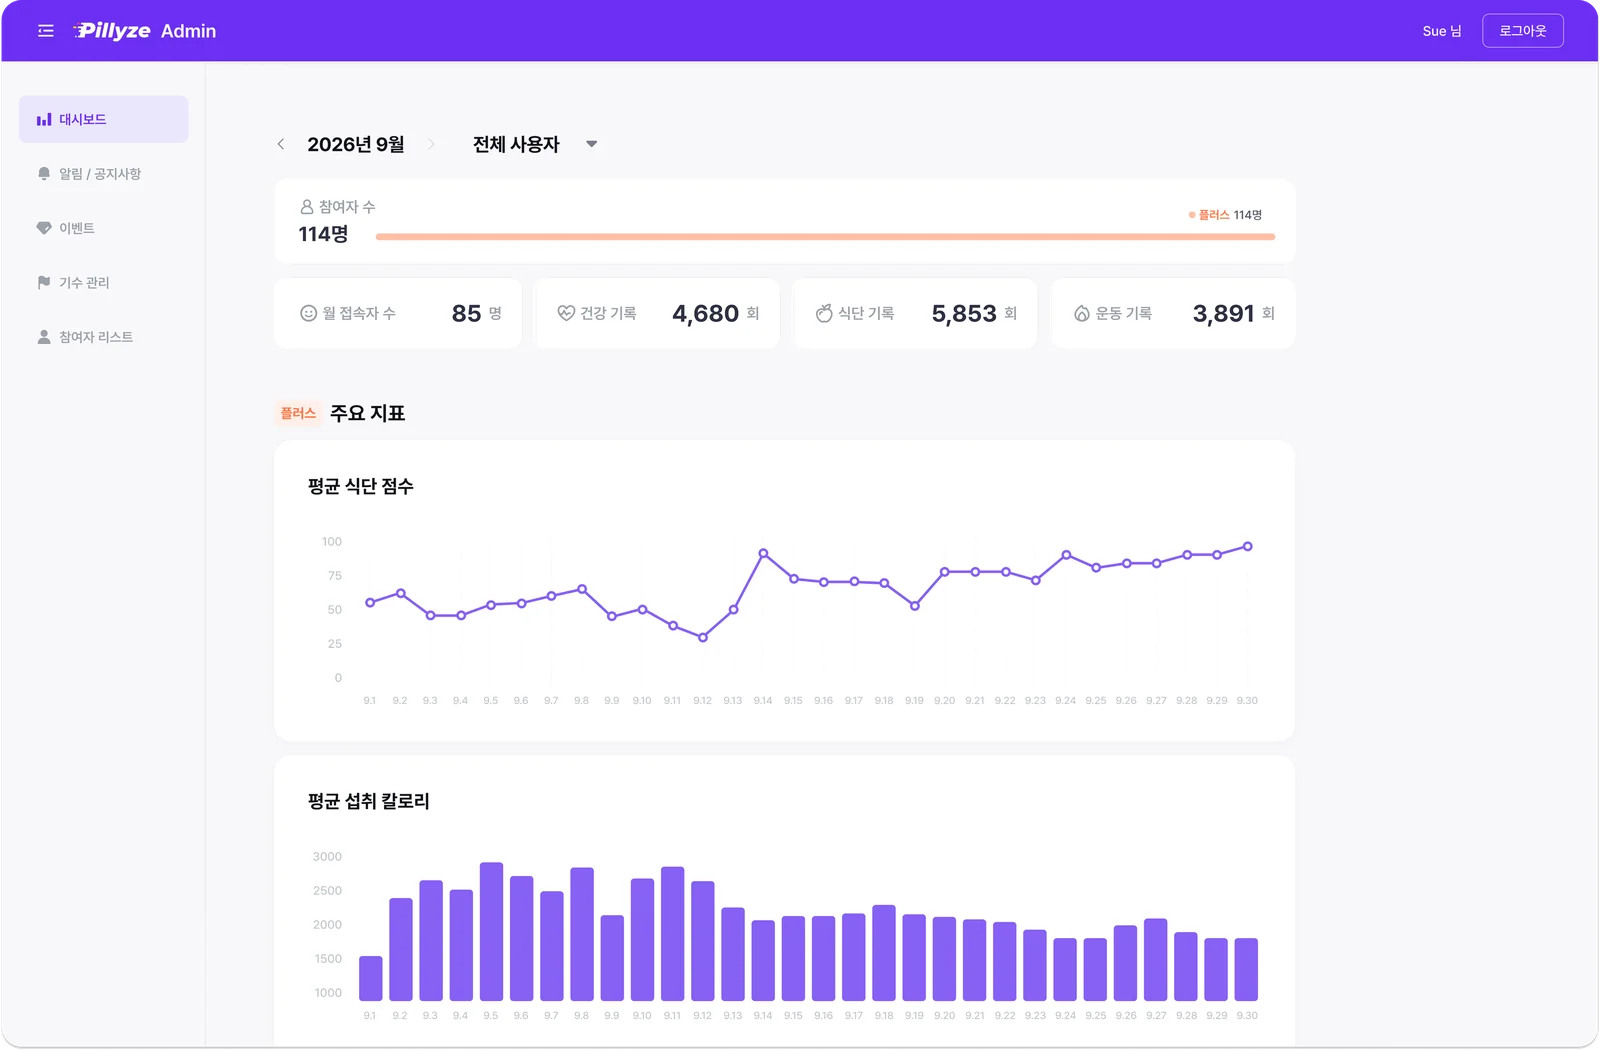Image resolution: width=1600 pixels, height=1050 pixels.
Task: Click the 85 monthly visitors value
Action: click(x=467, y=314)
